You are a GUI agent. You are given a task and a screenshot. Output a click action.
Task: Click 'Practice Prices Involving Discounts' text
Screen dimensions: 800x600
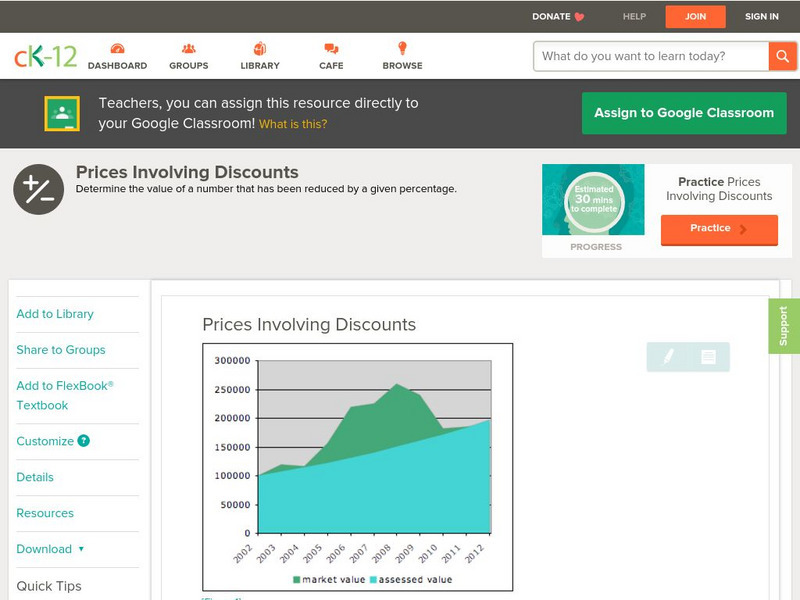coord(719,189)
